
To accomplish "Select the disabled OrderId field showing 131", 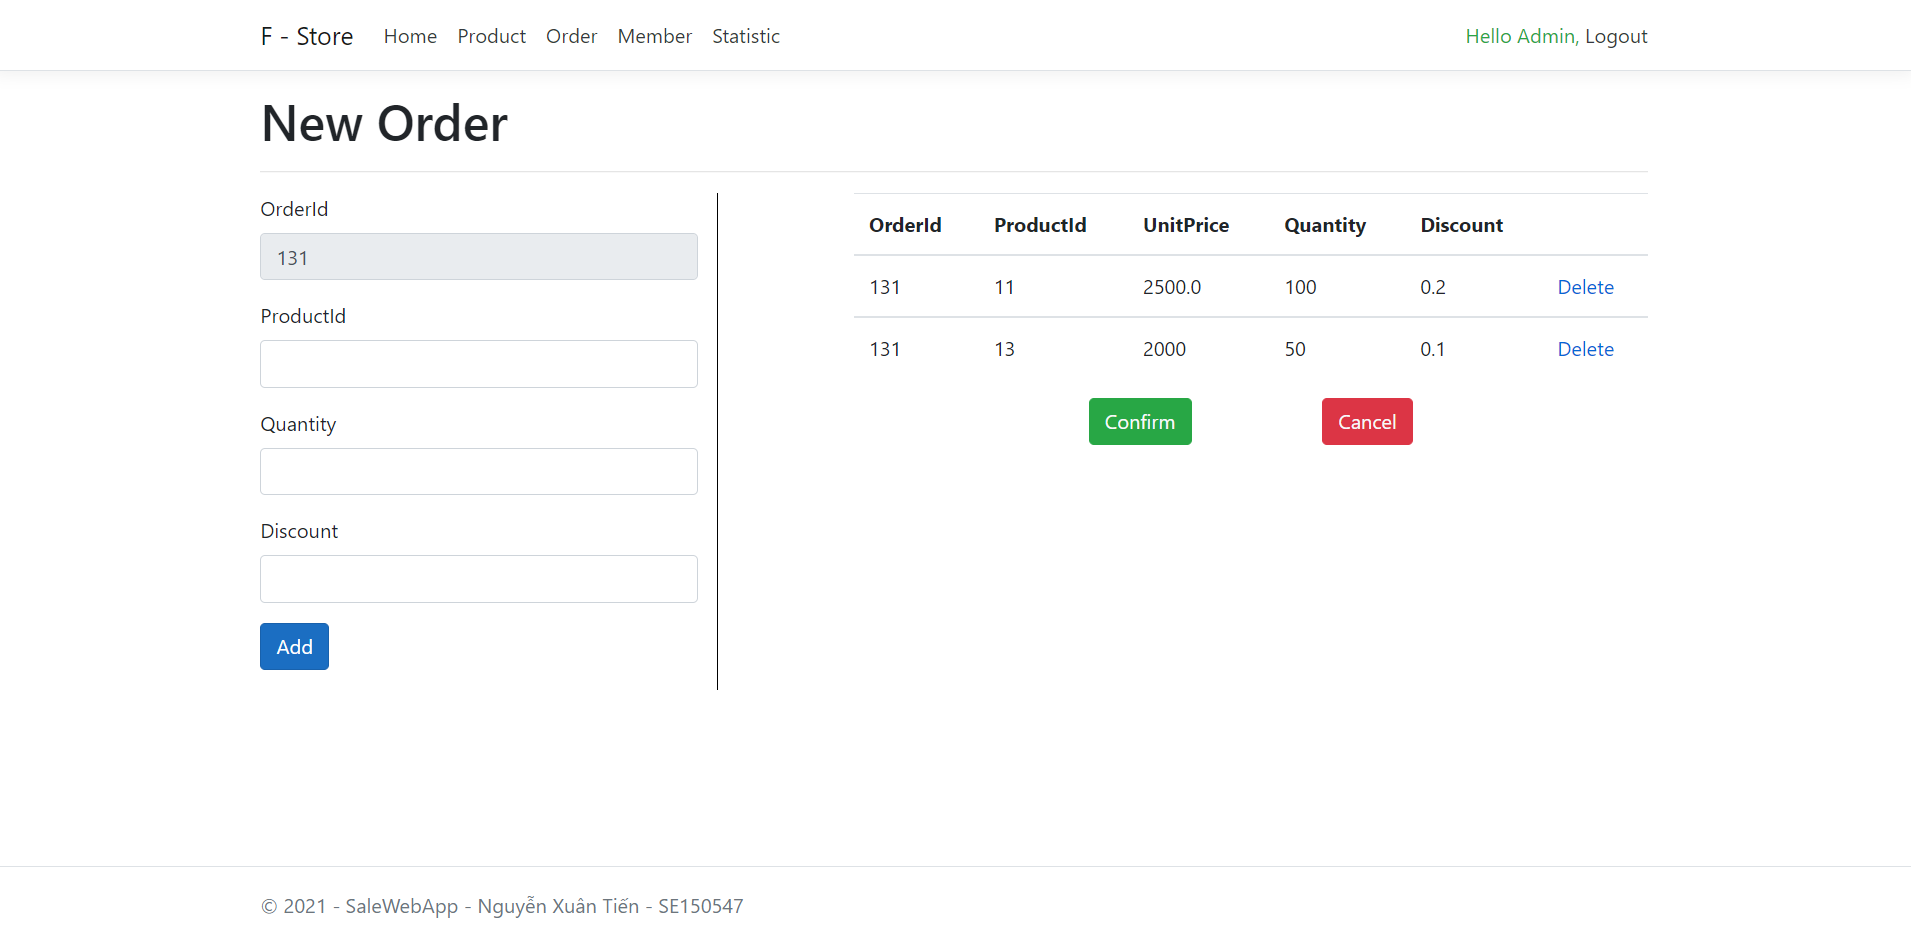I will 478,256.
